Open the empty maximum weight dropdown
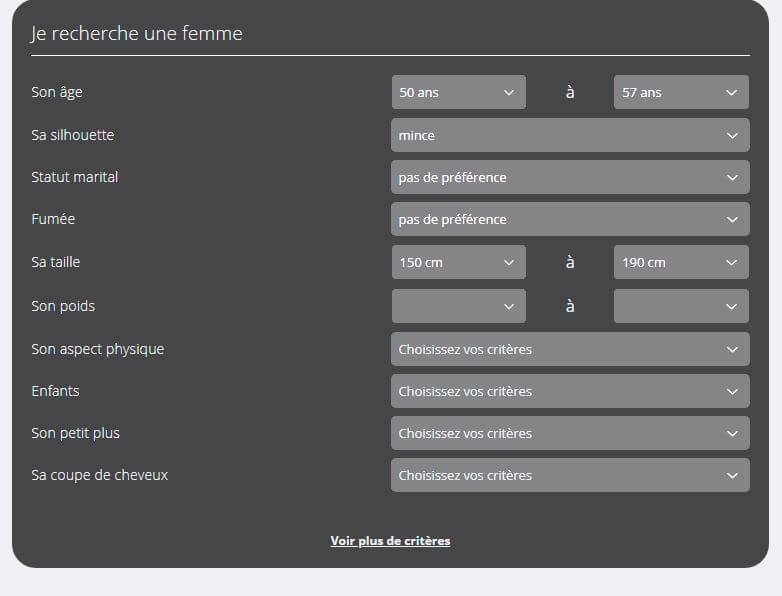The height and width of the screenshot is (596, 782). 680,306
